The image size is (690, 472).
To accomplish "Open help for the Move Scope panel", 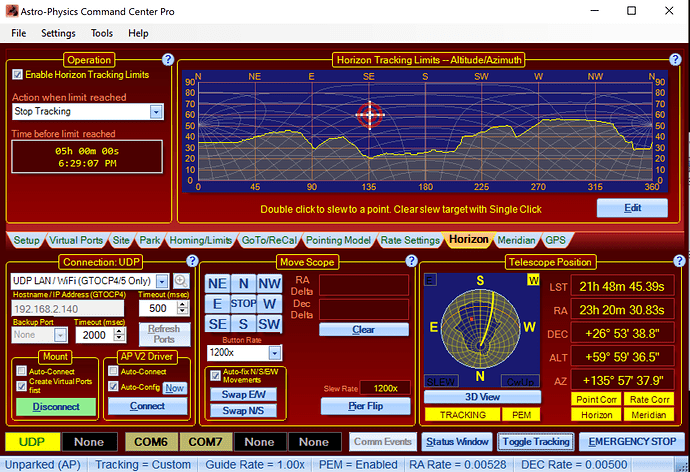I will (x=411, y=261).
